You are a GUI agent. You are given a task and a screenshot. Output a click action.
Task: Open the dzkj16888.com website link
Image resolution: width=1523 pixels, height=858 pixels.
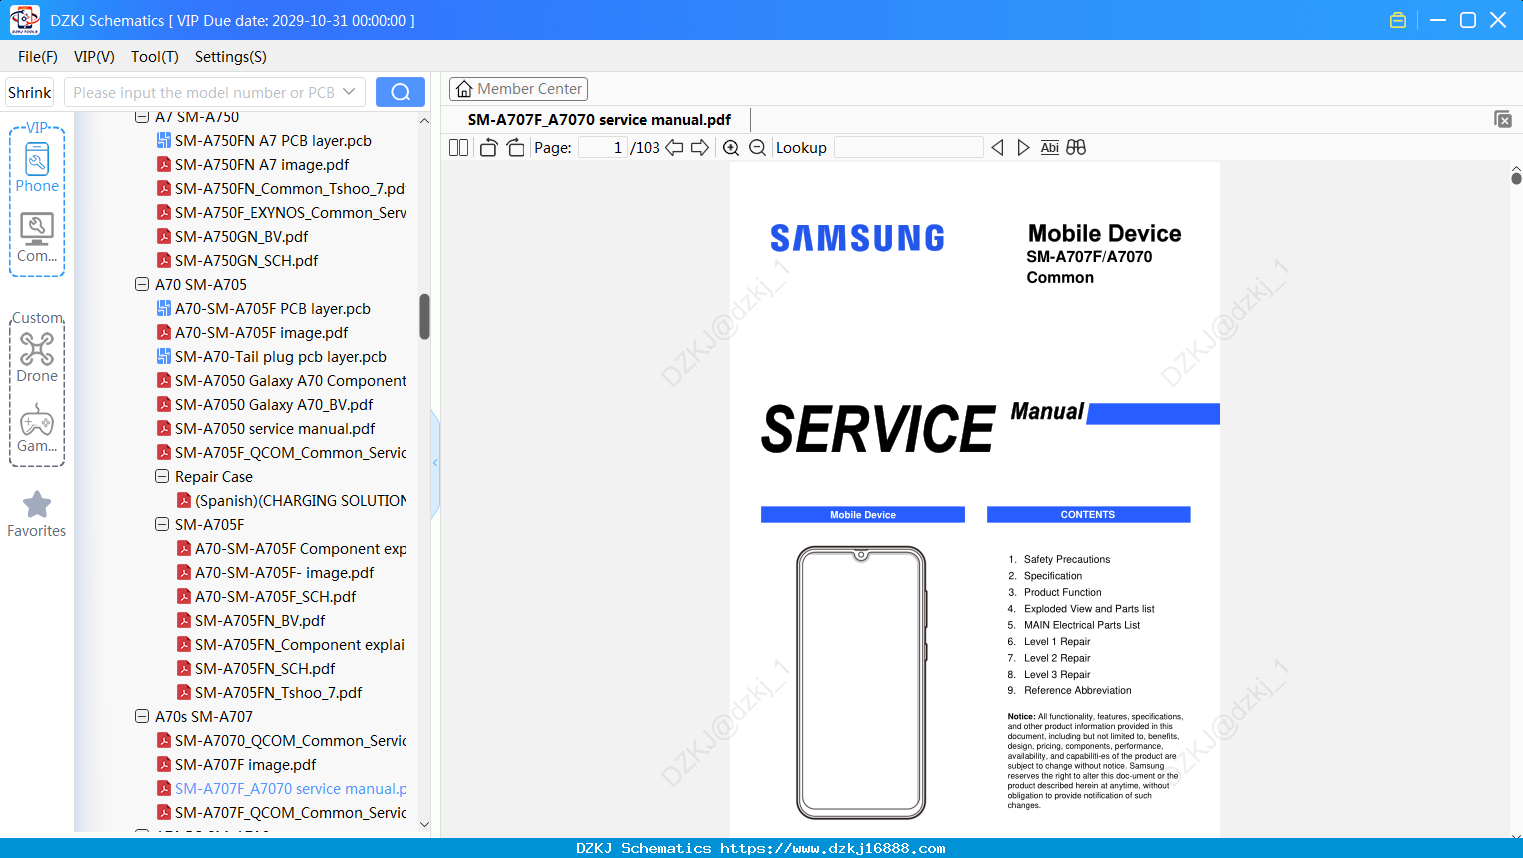click(x=833, y=848)
